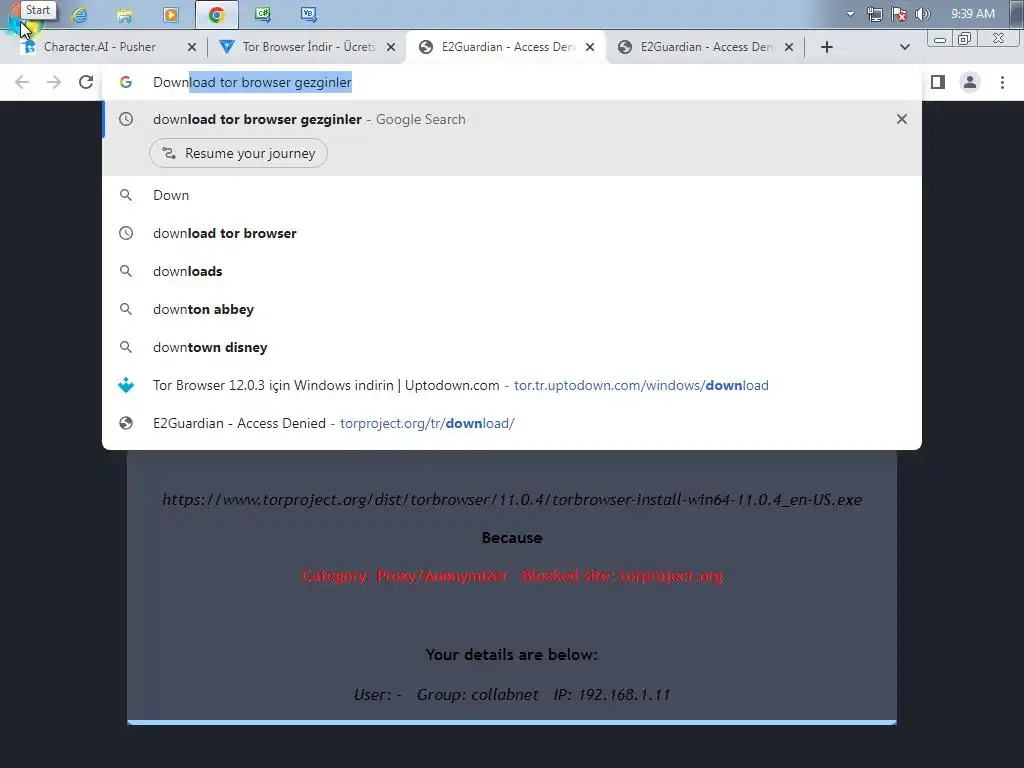Show hidden system tray icons arrow
Image resolution: width=1024 pixels, height=768 pixels.
[x=850, y=14]
